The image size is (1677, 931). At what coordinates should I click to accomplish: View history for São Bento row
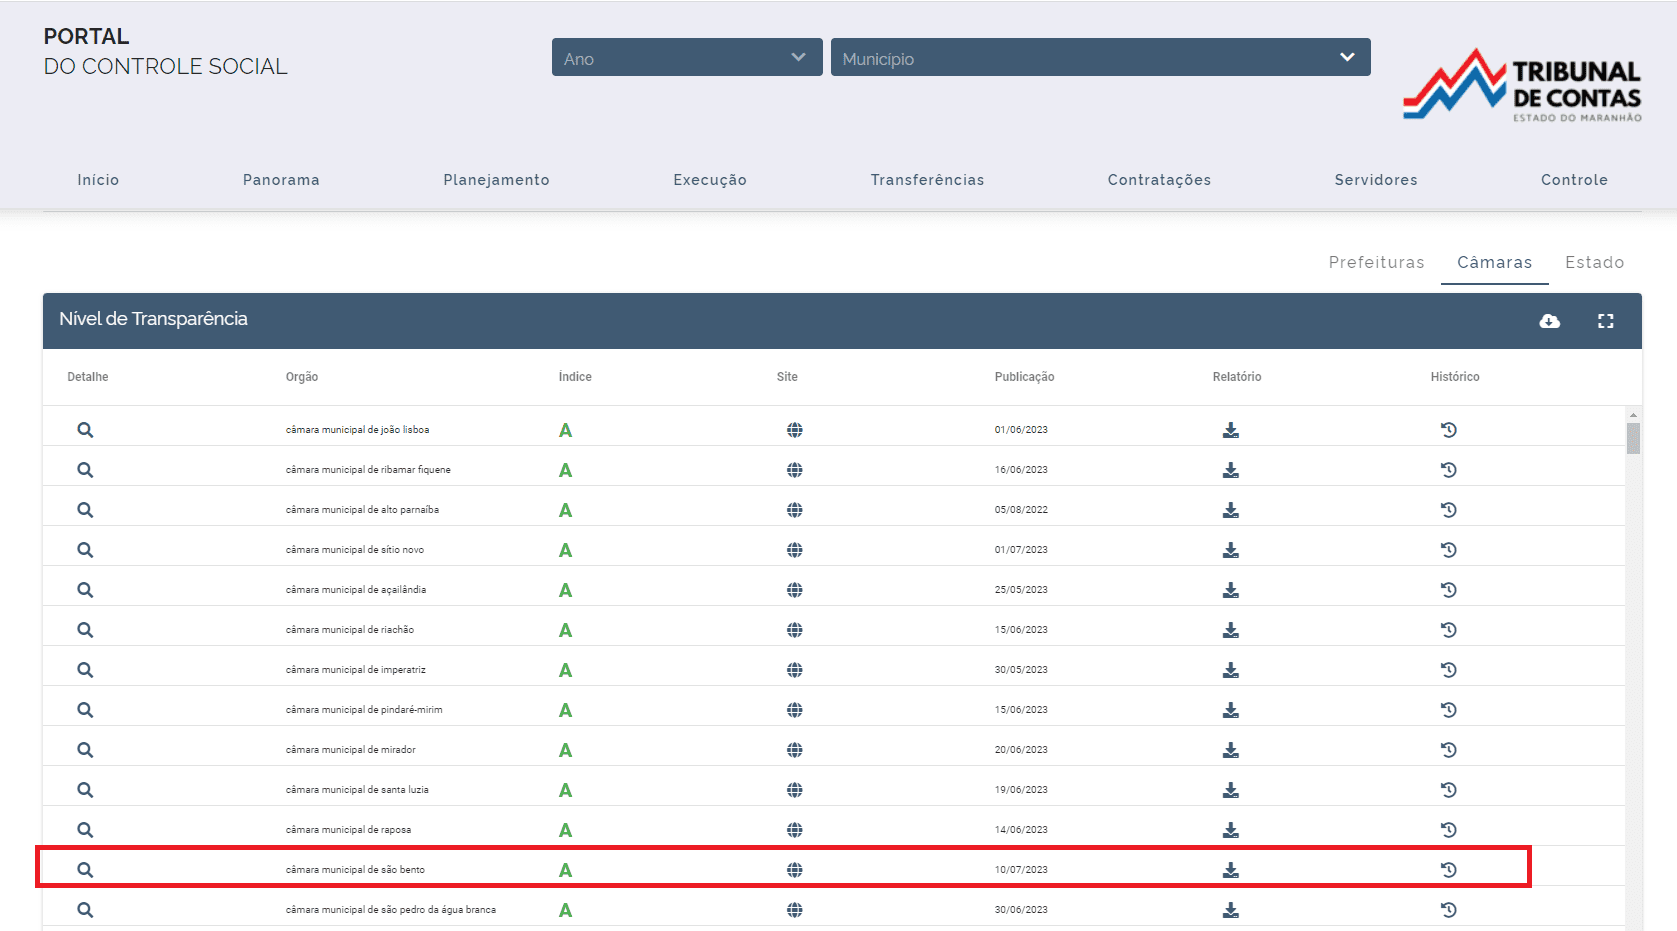tap(1449, 870)
